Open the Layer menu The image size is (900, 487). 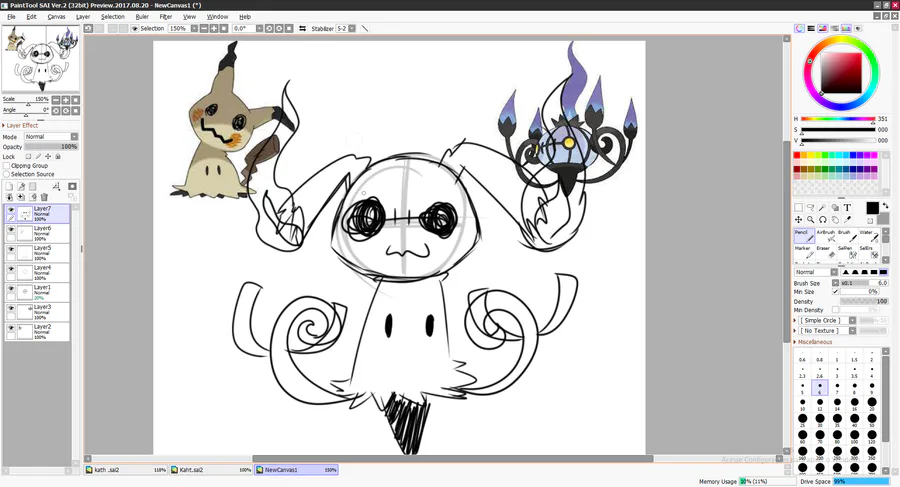click(x=83, y=17)
